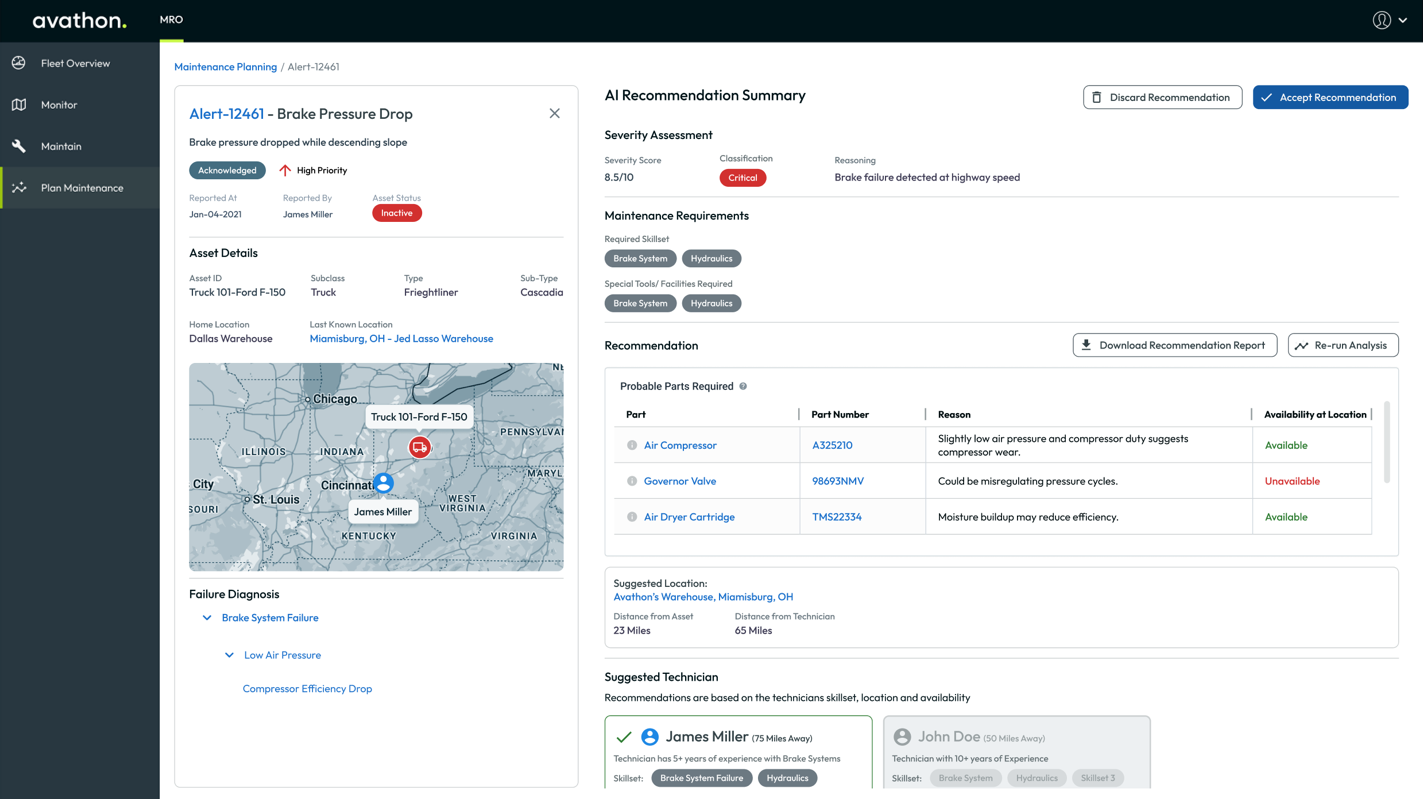Click James Miller's person pin on map
The image size is (1423, 799).
(384, 483)
